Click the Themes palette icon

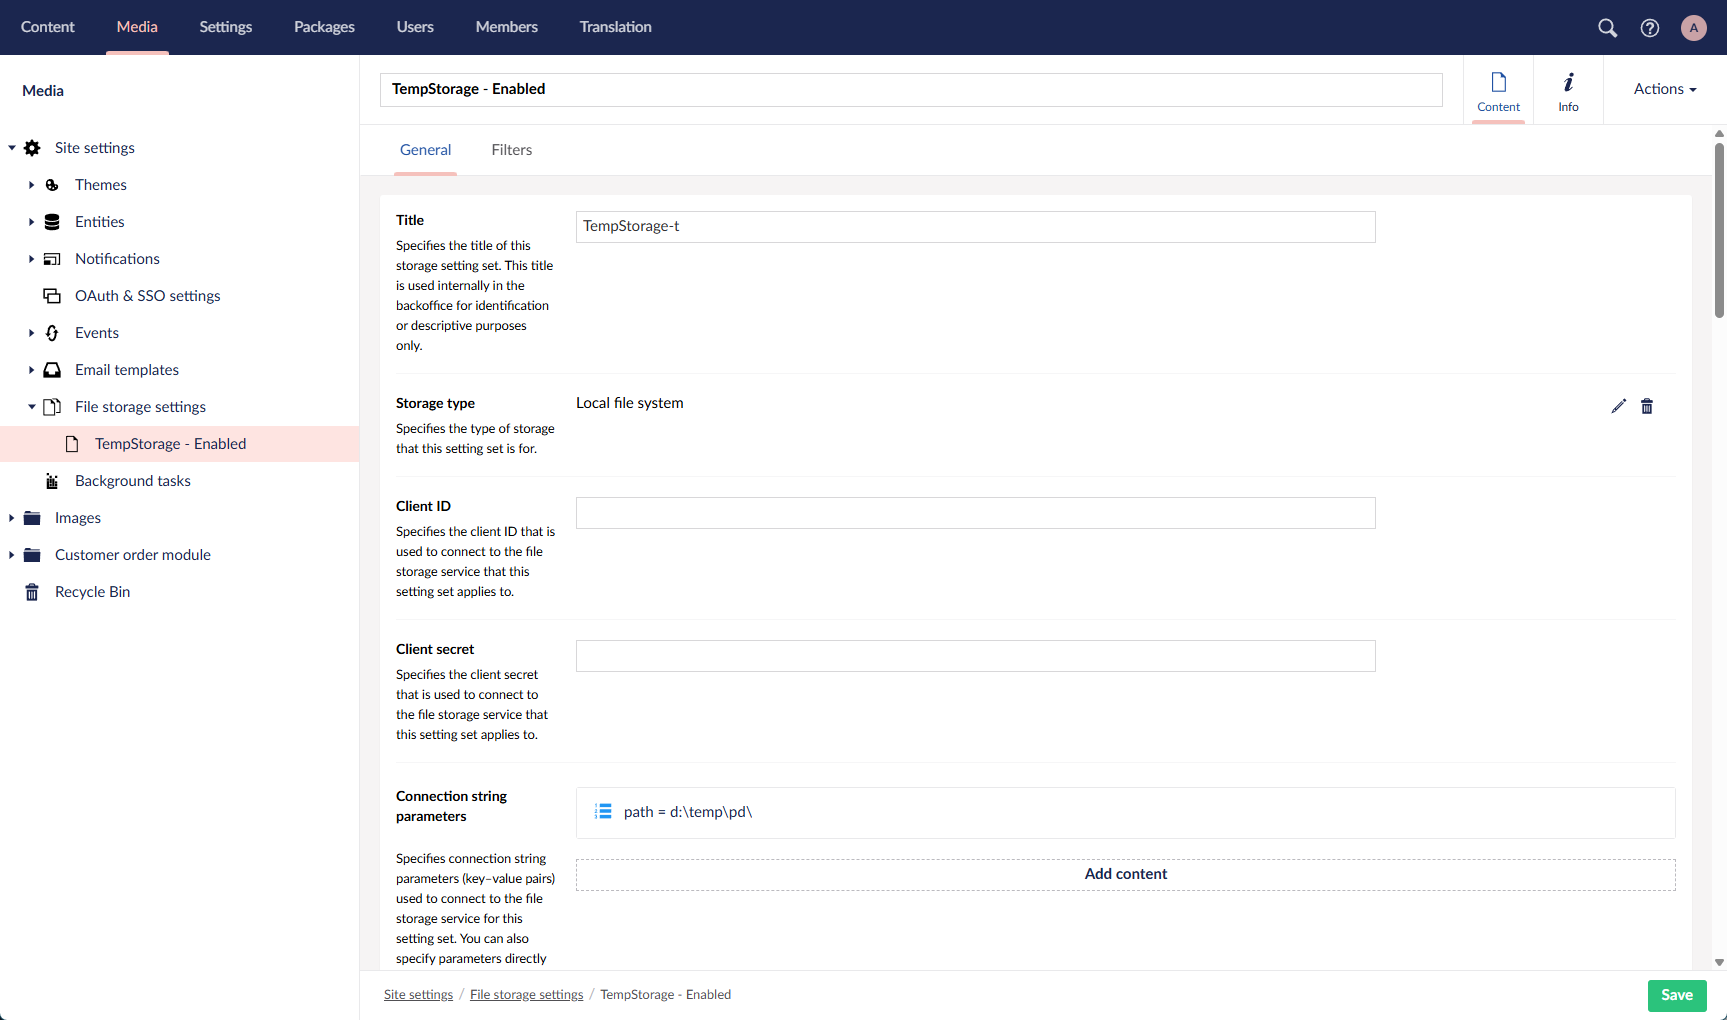pos(52,185)
